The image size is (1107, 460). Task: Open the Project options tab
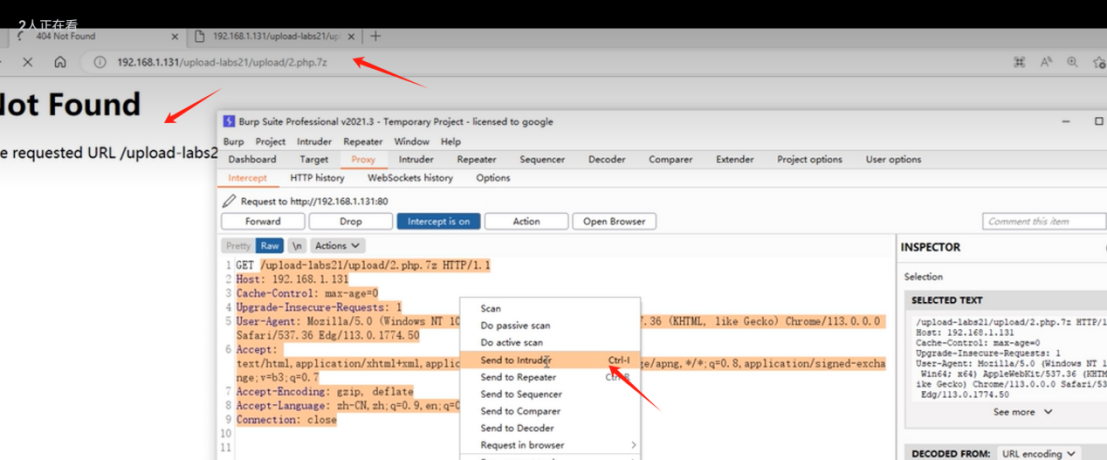tap(810, 159)
